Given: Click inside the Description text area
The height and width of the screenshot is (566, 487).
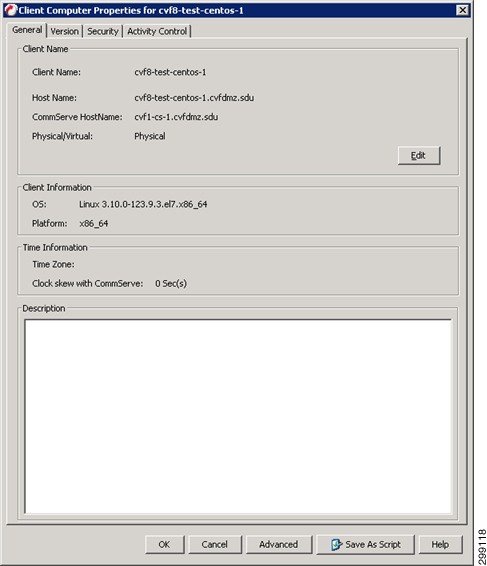Looking at the screenshot, I should coord(238,416).
